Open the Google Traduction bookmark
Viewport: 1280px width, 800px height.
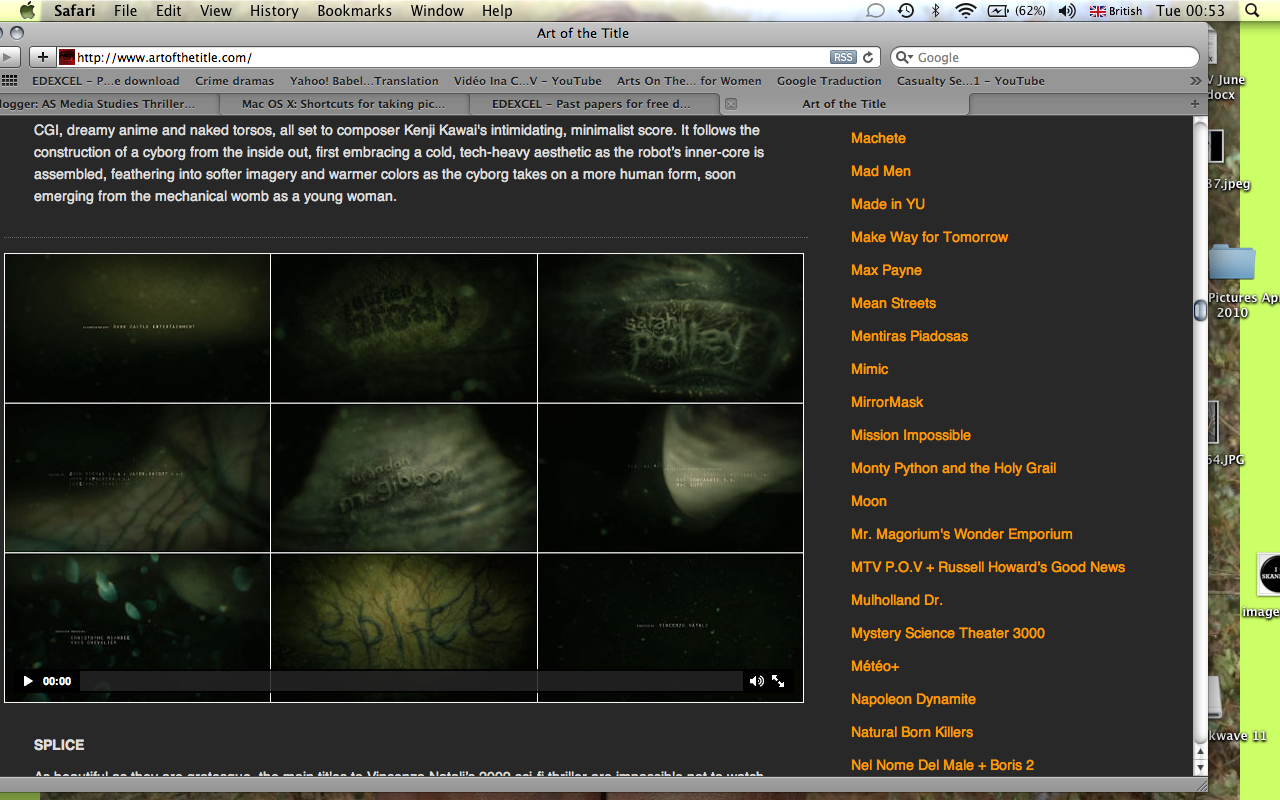point(829,81)
